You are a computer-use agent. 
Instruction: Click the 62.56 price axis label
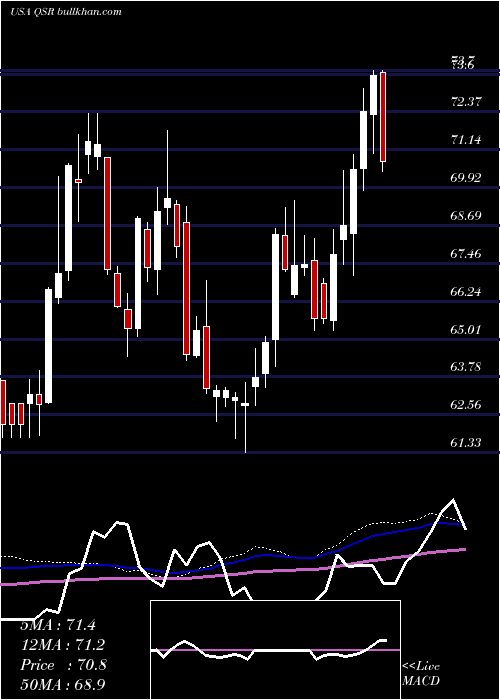click(x=466, y=405)
